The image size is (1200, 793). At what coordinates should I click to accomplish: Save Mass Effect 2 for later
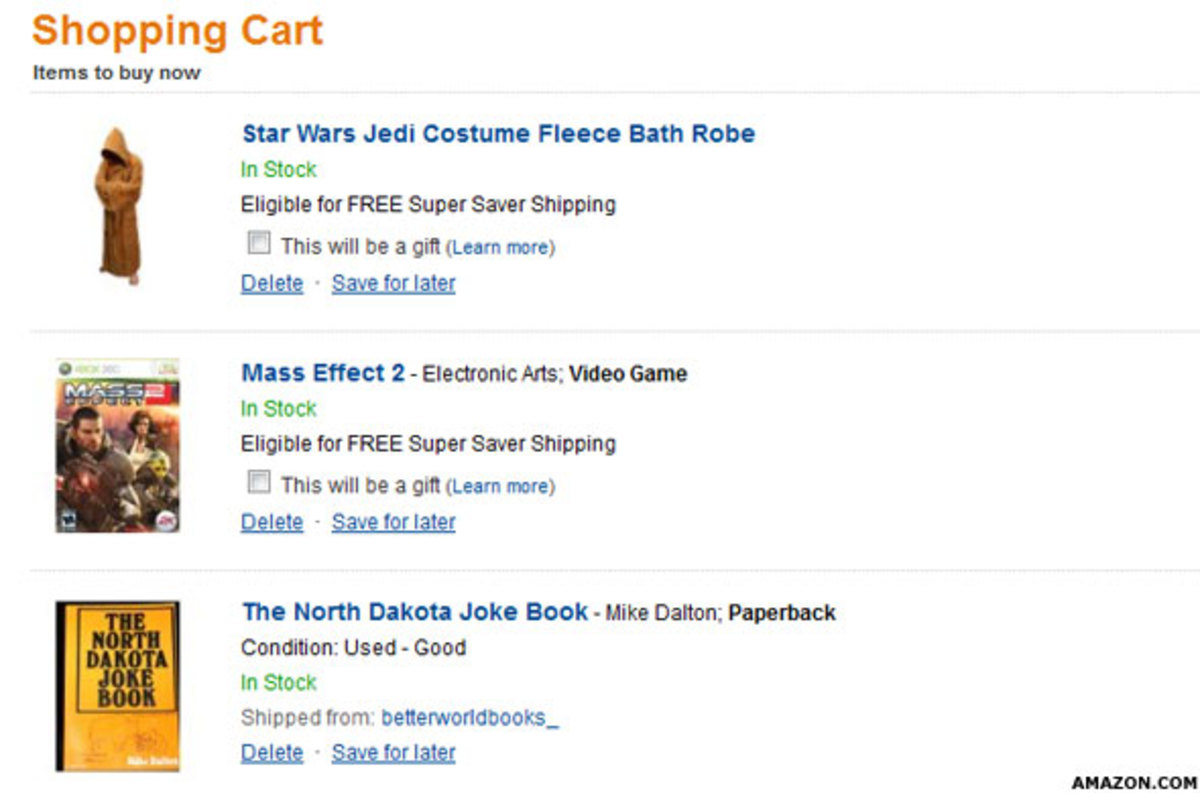pyautogui.click(x=393, y=522)
